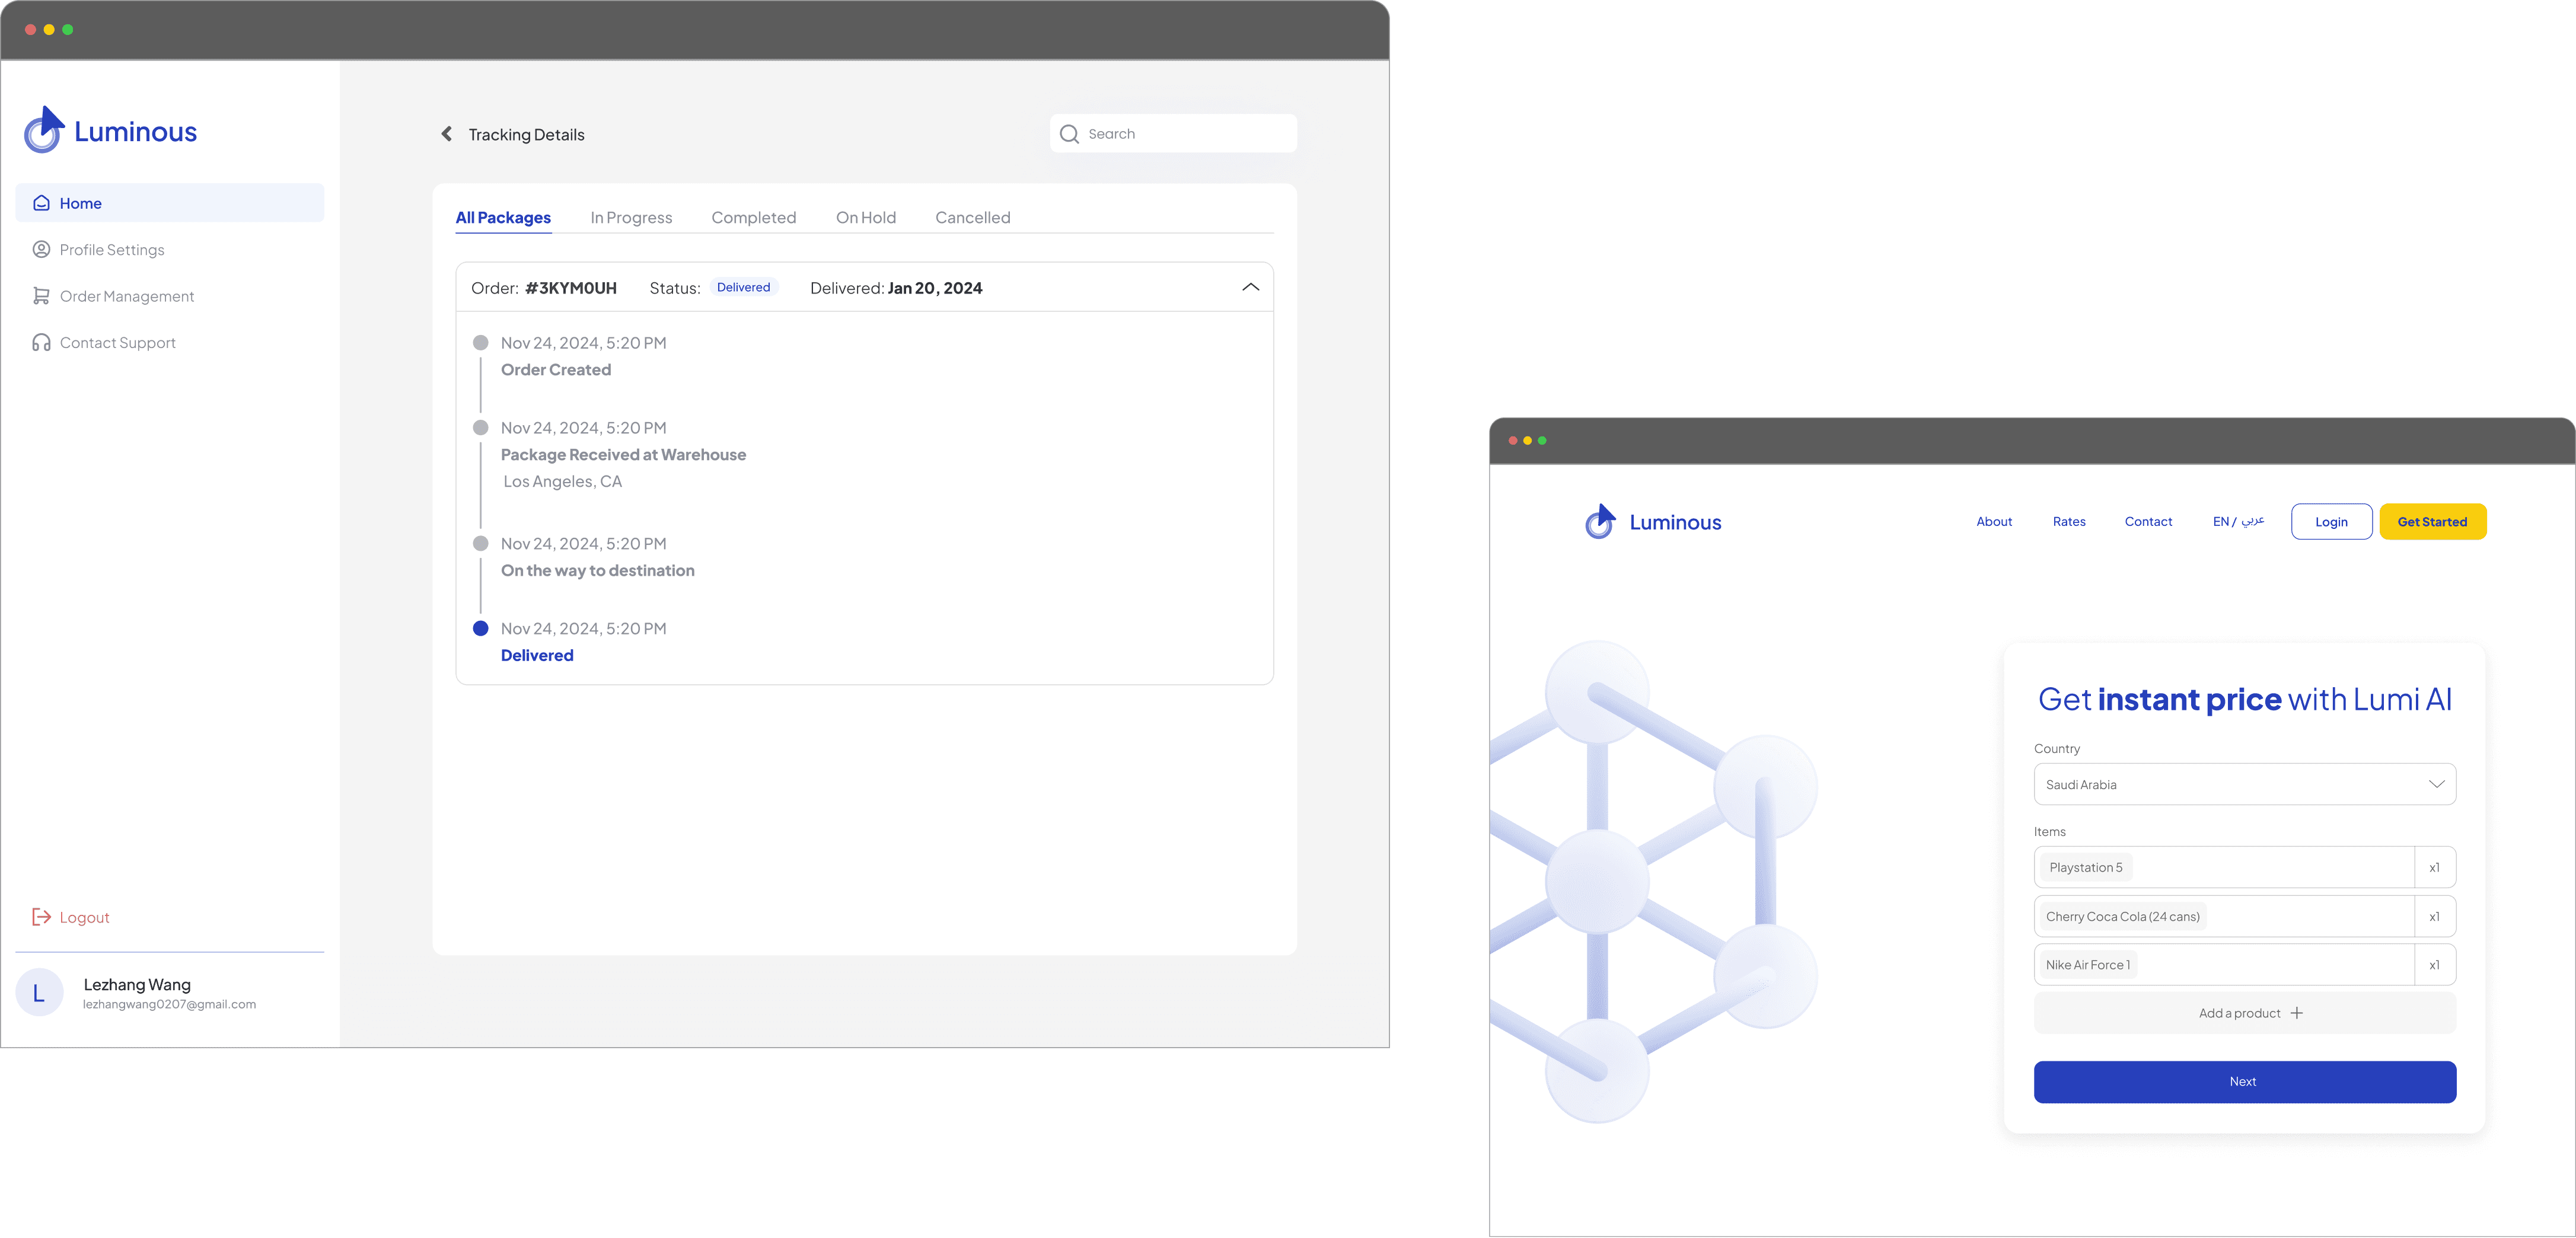Click the plus icon in Add a product

coord(2297,1013)
